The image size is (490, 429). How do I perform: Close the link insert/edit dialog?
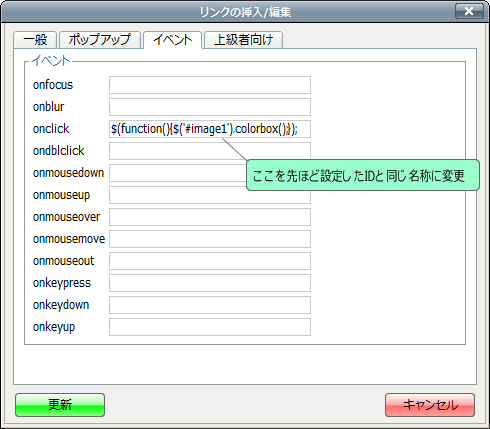click(469, 11)
